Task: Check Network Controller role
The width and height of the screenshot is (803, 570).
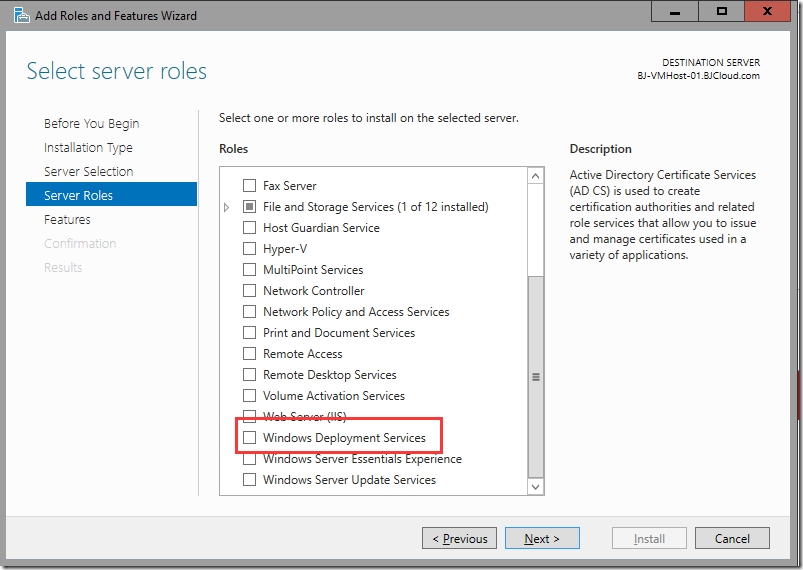Action: point(249,290)
